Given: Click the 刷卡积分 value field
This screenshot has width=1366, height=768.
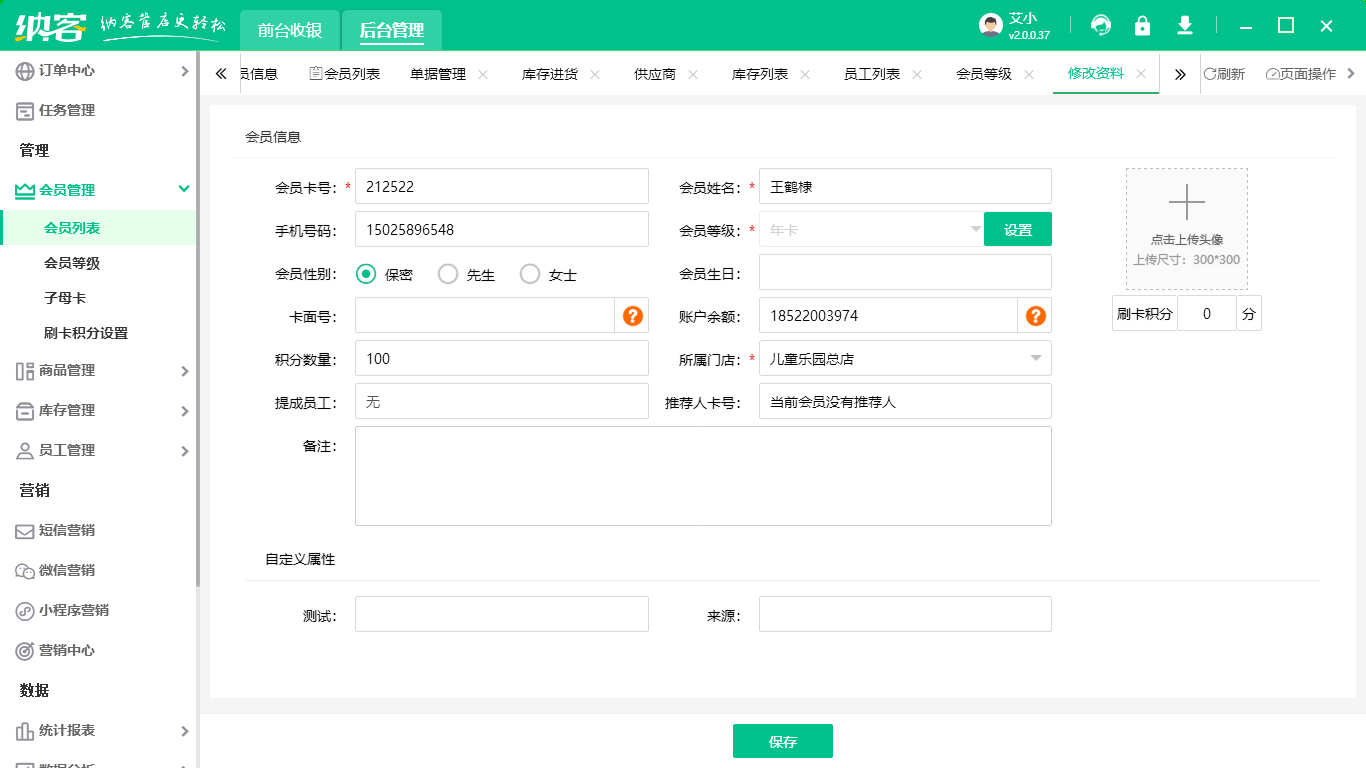Looking at the screenshot, I should coord(1207,313).
